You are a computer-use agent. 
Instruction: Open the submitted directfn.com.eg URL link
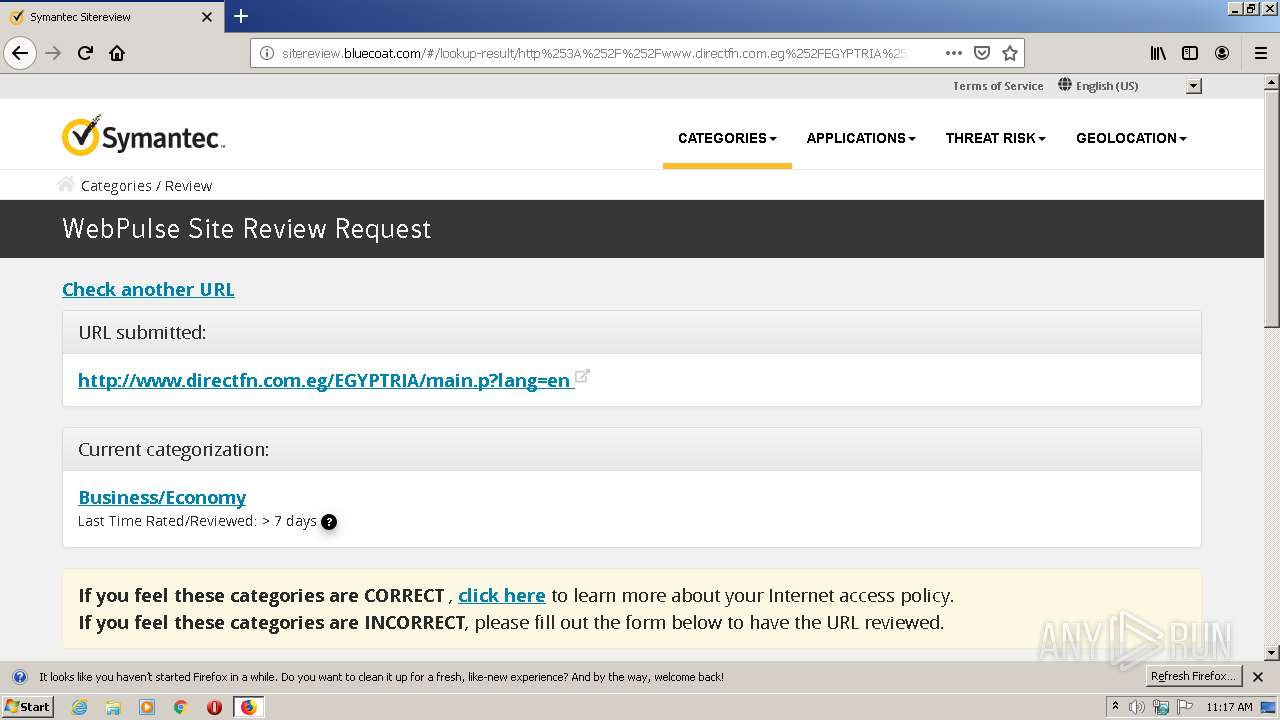tap(324, 380)
